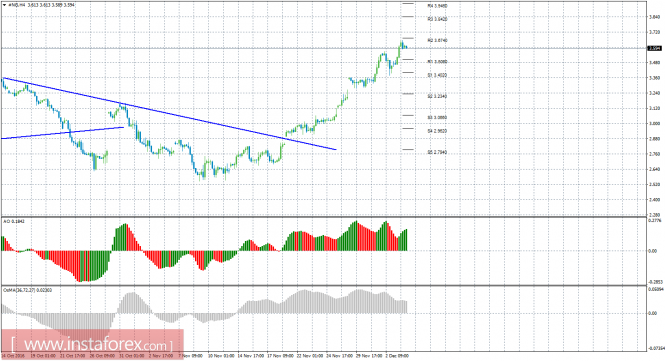Click the 2.640 price axis value
The height and width of the screenshot is (361, 665).
click(654, 169)
